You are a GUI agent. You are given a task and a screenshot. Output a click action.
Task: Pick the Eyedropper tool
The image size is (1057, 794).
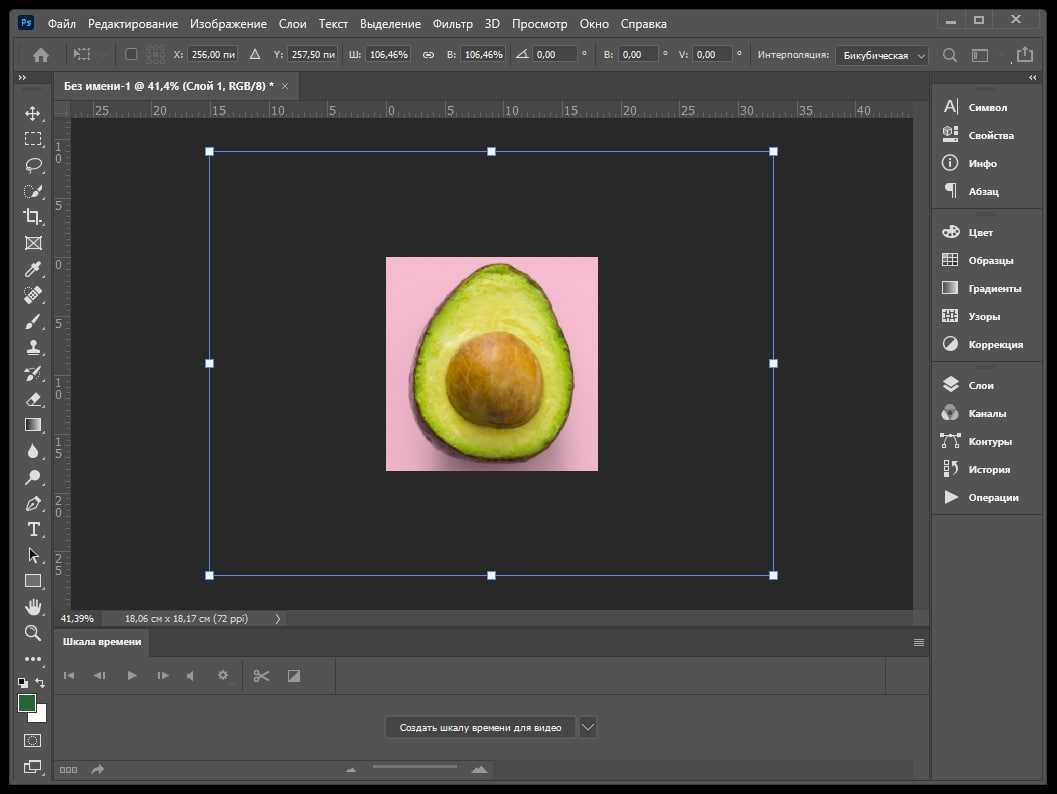tap(33, 269)
